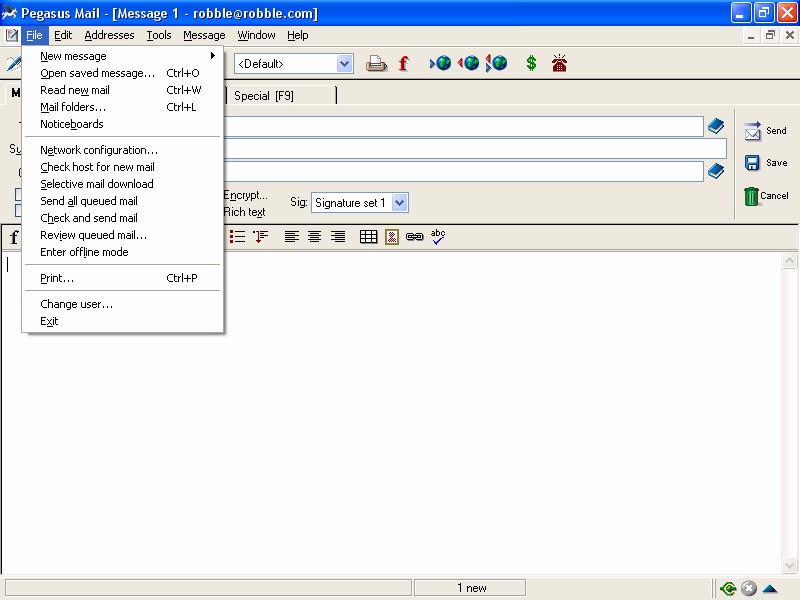Click the green dollar sign icon
The image size is (800, 600).
coord(531,63)
